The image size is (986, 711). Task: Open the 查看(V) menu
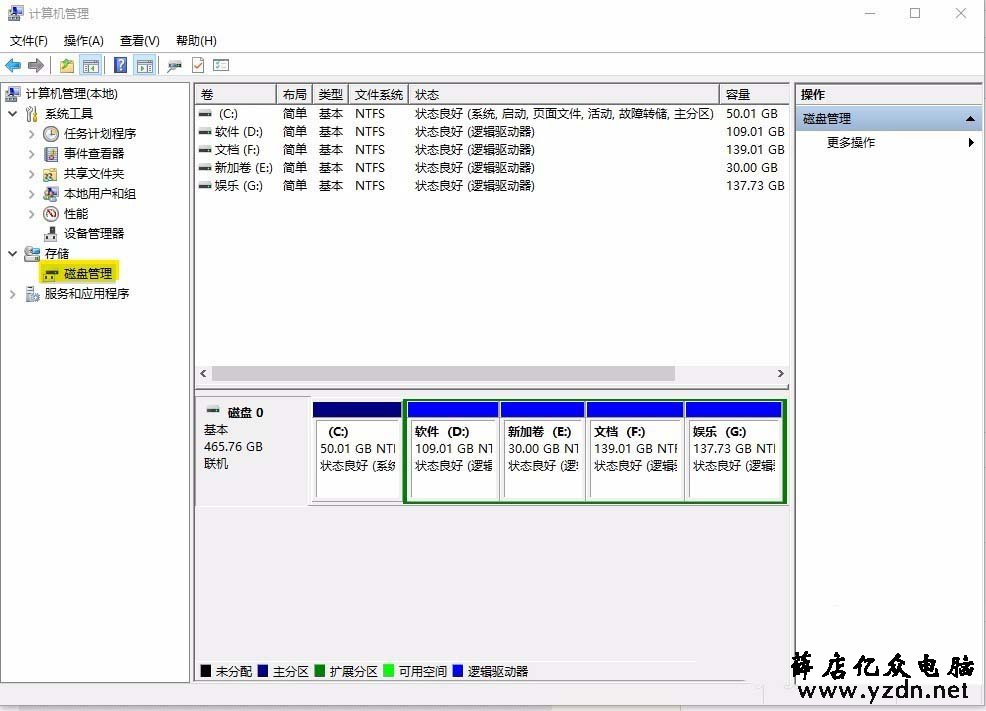click(x=140, y=41)
